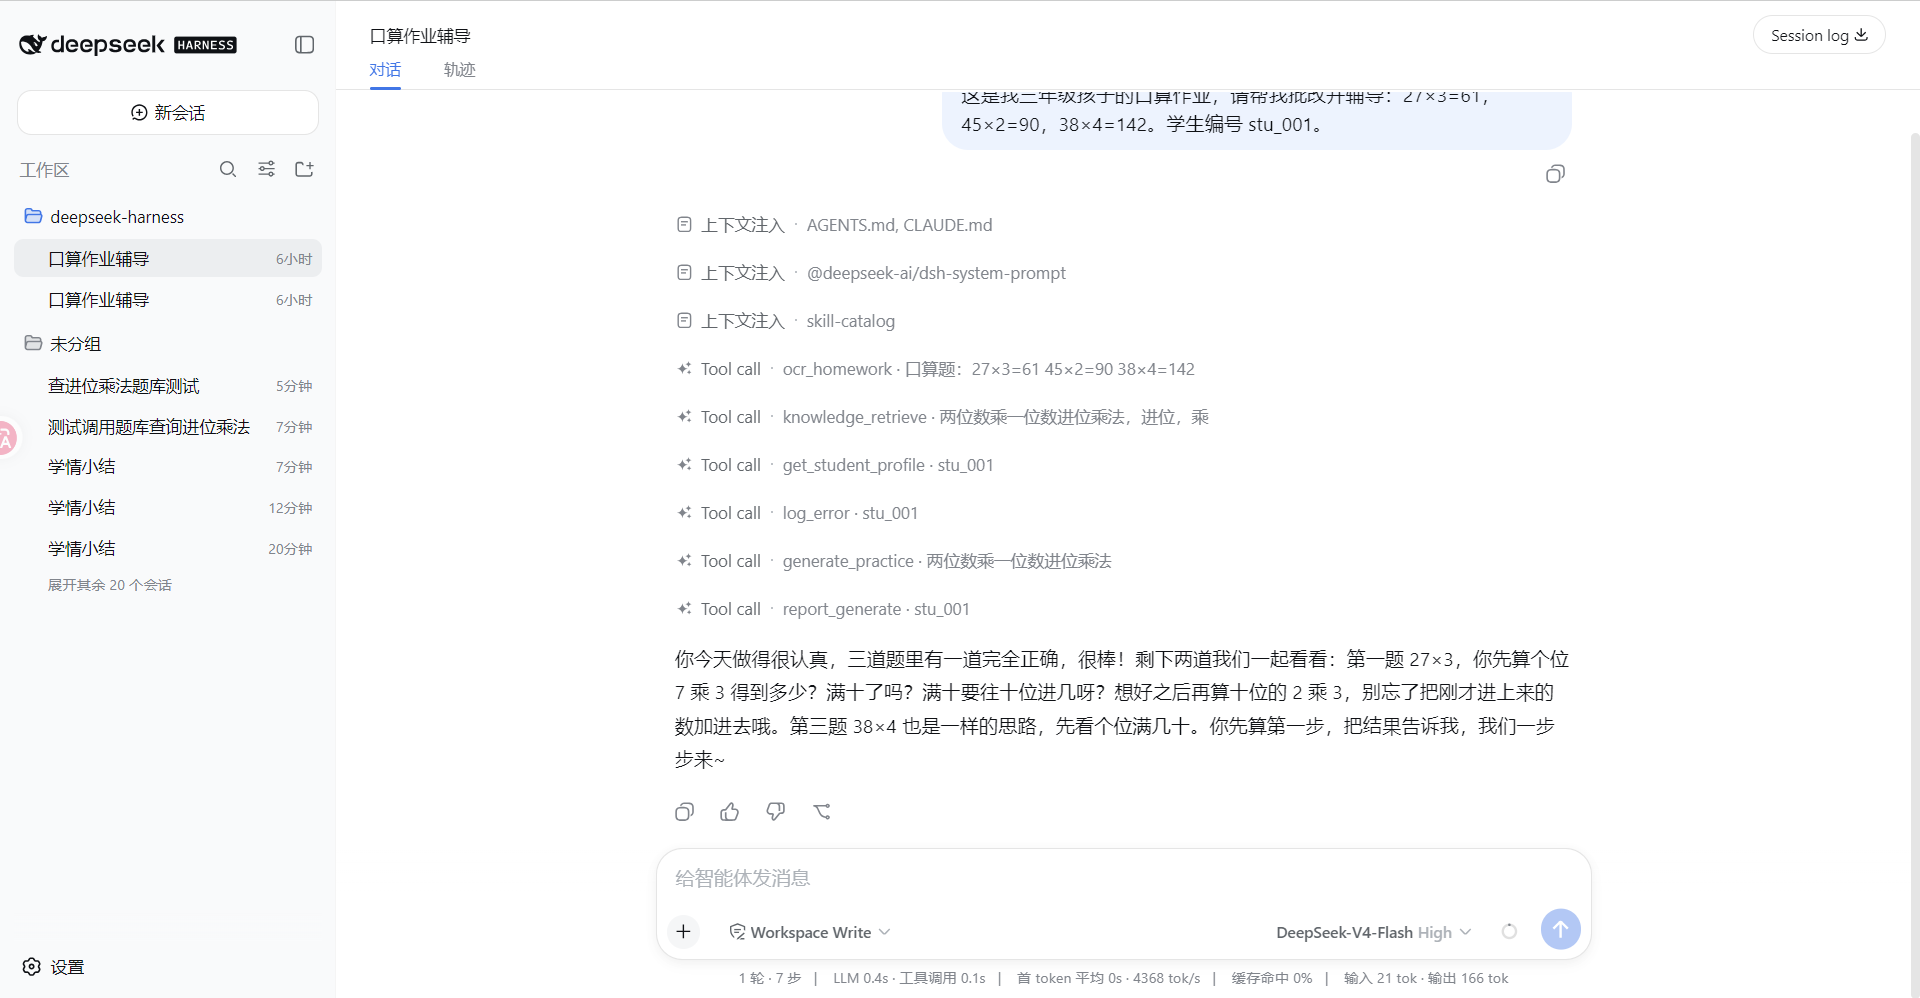Image resolution: width=1920 pixels, height=998 pixels.
Task: Click the deepseek whale logo
Action: coord(32,44)
